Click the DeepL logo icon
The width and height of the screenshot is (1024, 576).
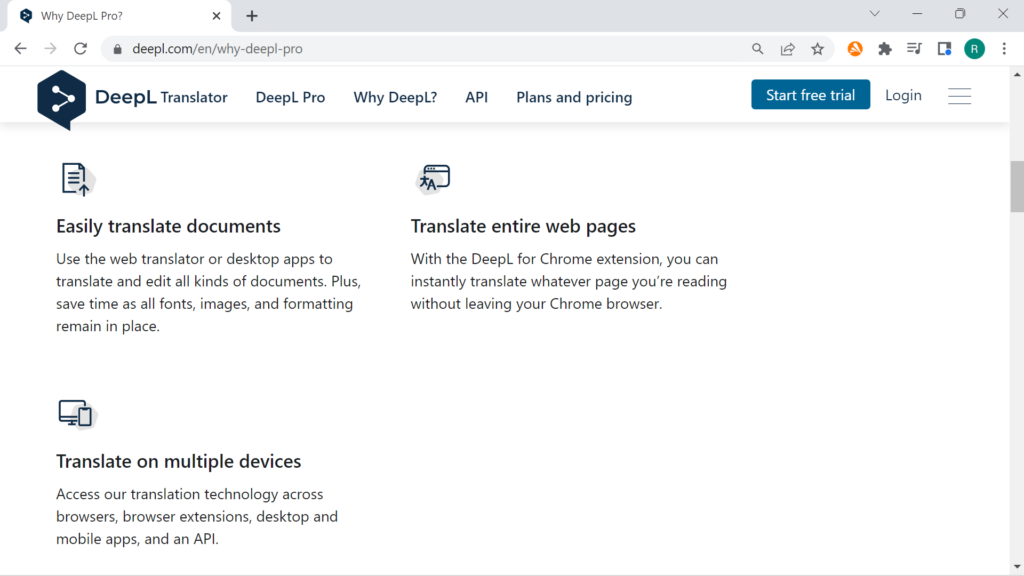[61, 99]
